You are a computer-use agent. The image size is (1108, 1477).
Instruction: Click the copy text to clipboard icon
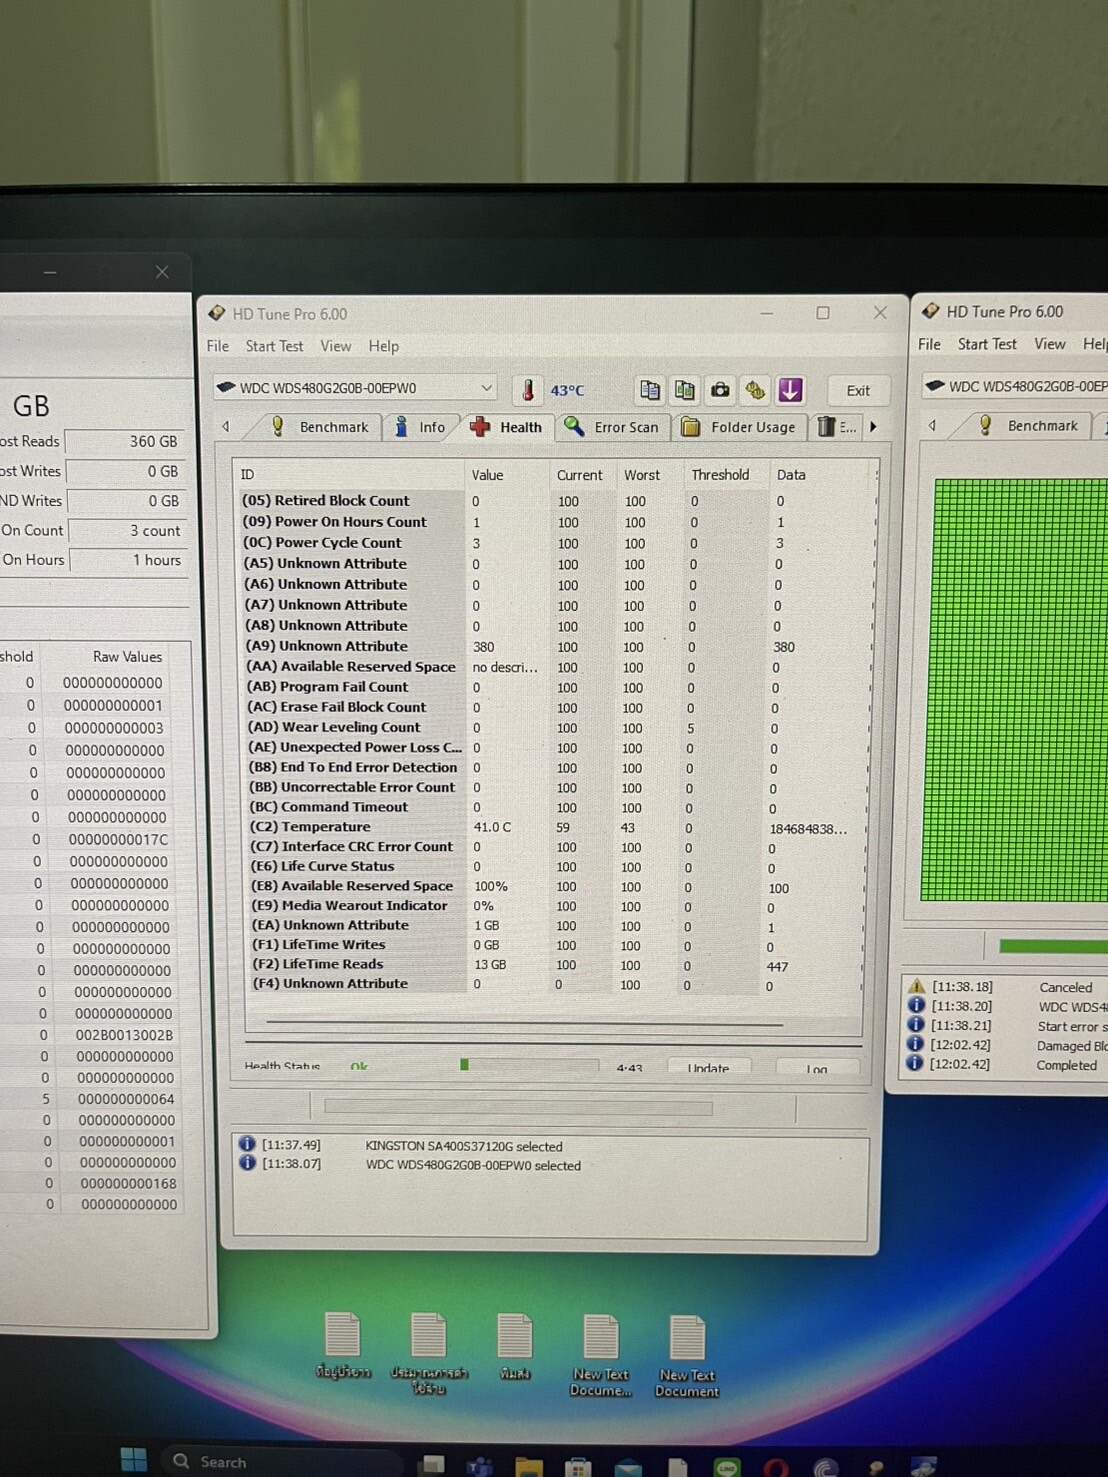pos(650,390)
